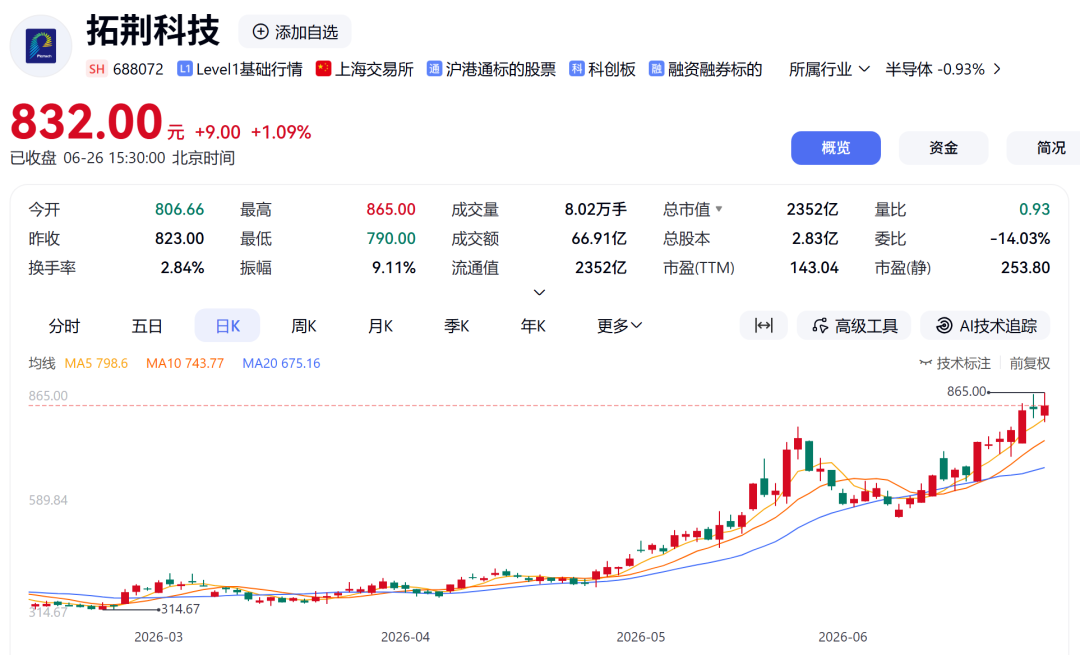Open AI技术追踪 tracker
1080x655 pixels.
click(986, 326)
